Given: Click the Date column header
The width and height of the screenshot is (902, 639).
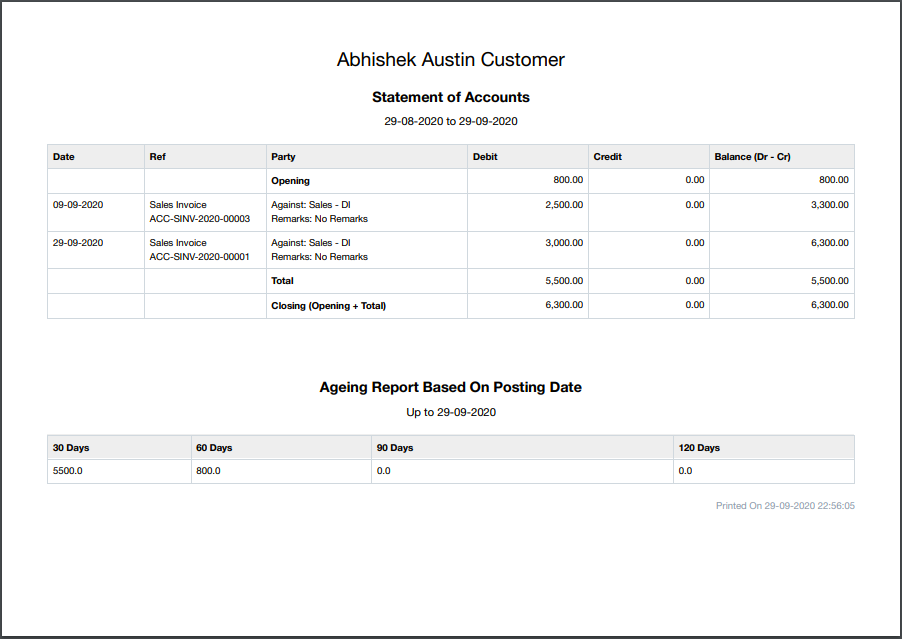Looking at the screenshot, I should (64, 157).
